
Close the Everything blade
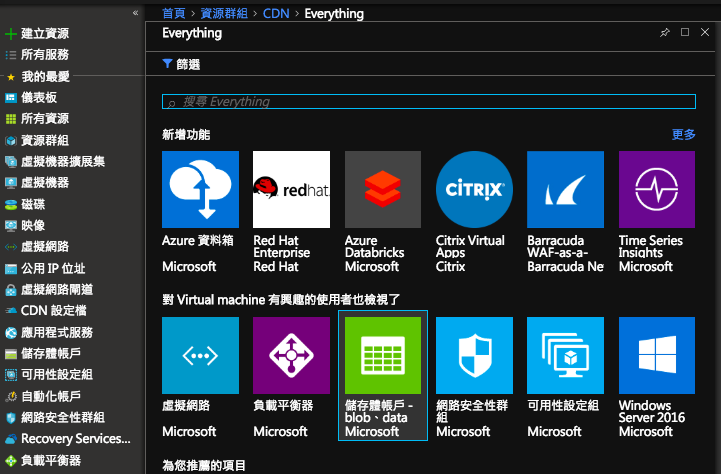point(704,32)
